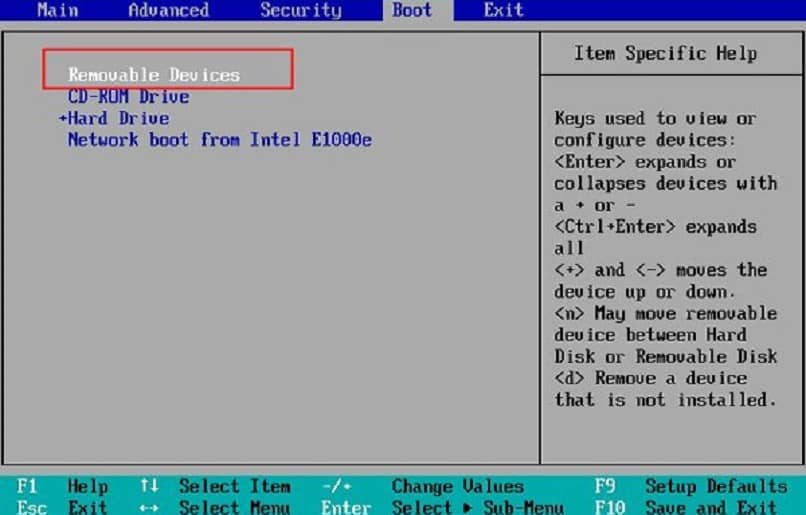Screen dimensions: 806x515
Task: Select the Boot tab
Action: [412, 10]
